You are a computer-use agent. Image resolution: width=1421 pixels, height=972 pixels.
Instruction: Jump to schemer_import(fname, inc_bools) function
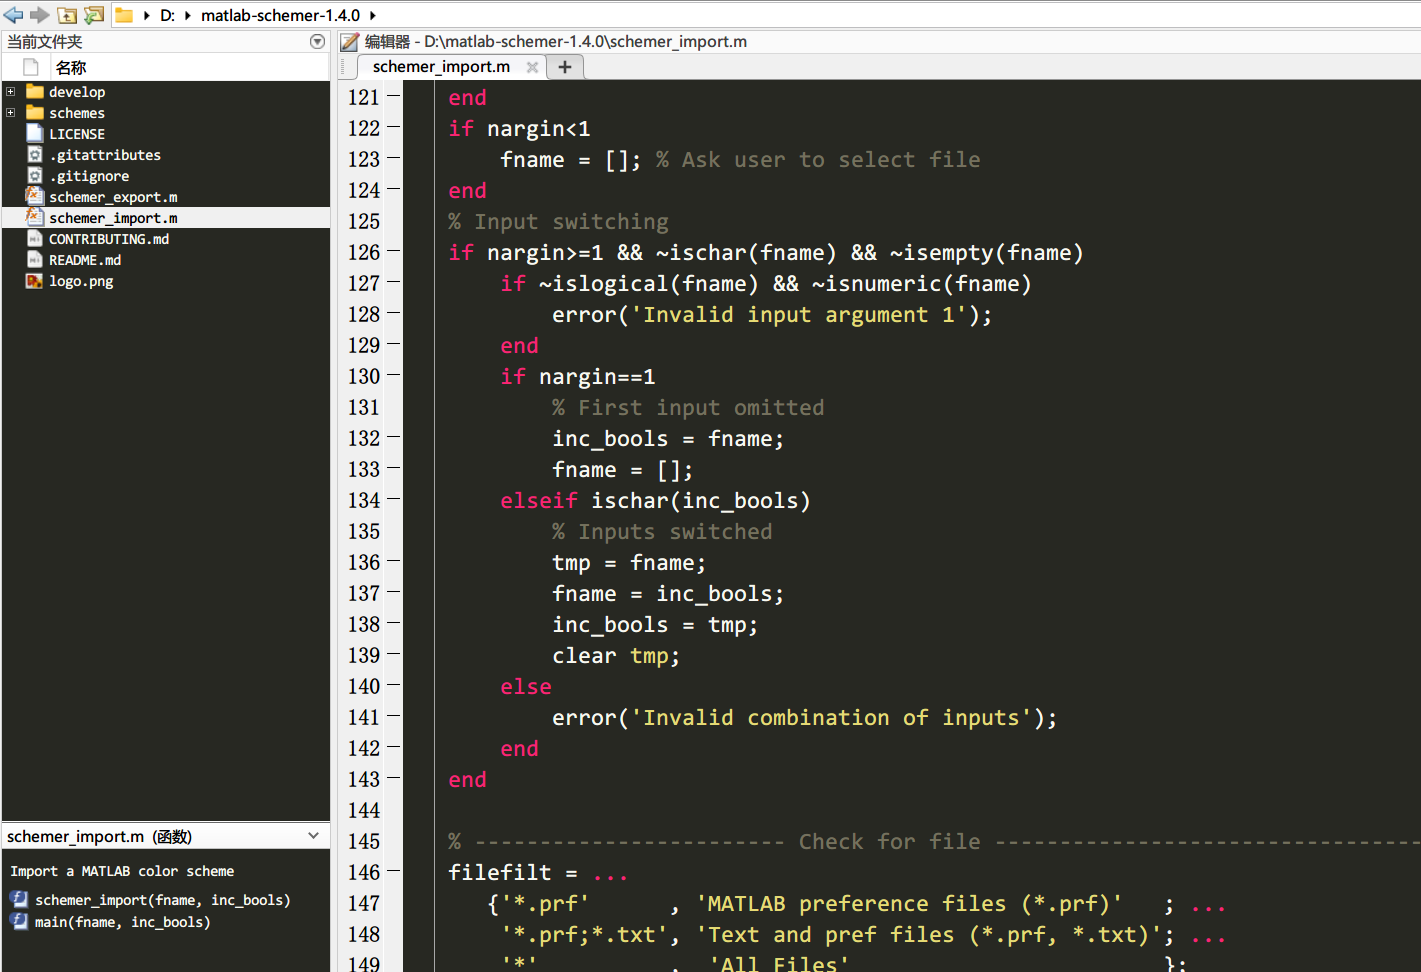coord(163,900)
